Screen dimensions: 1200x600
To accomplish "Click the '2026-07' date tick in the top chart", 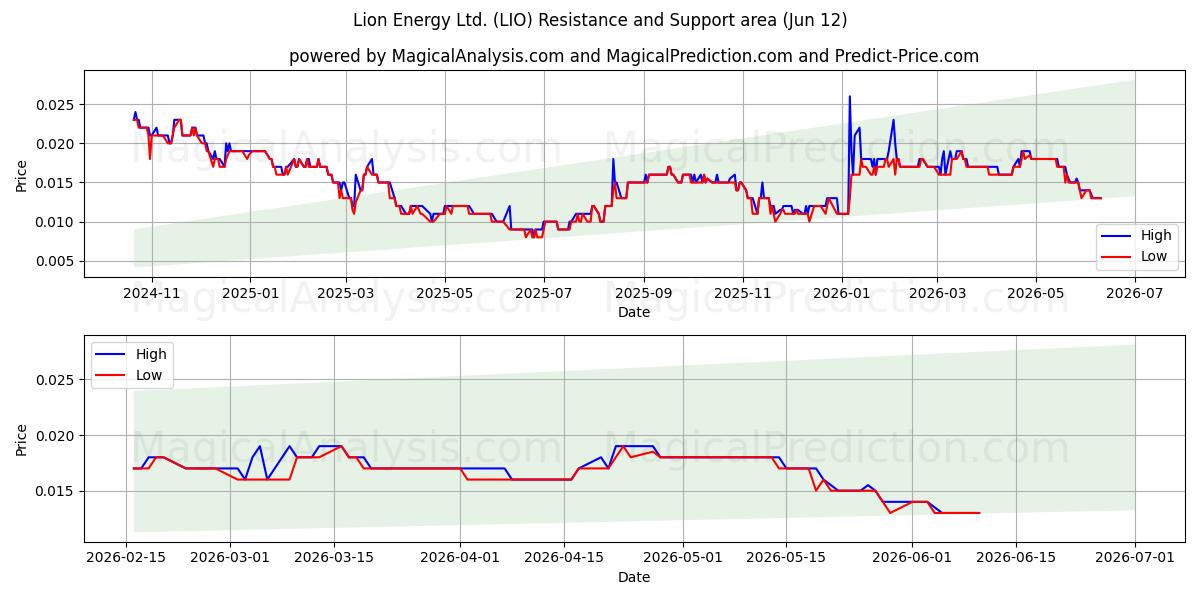I will coord(1134,293).
